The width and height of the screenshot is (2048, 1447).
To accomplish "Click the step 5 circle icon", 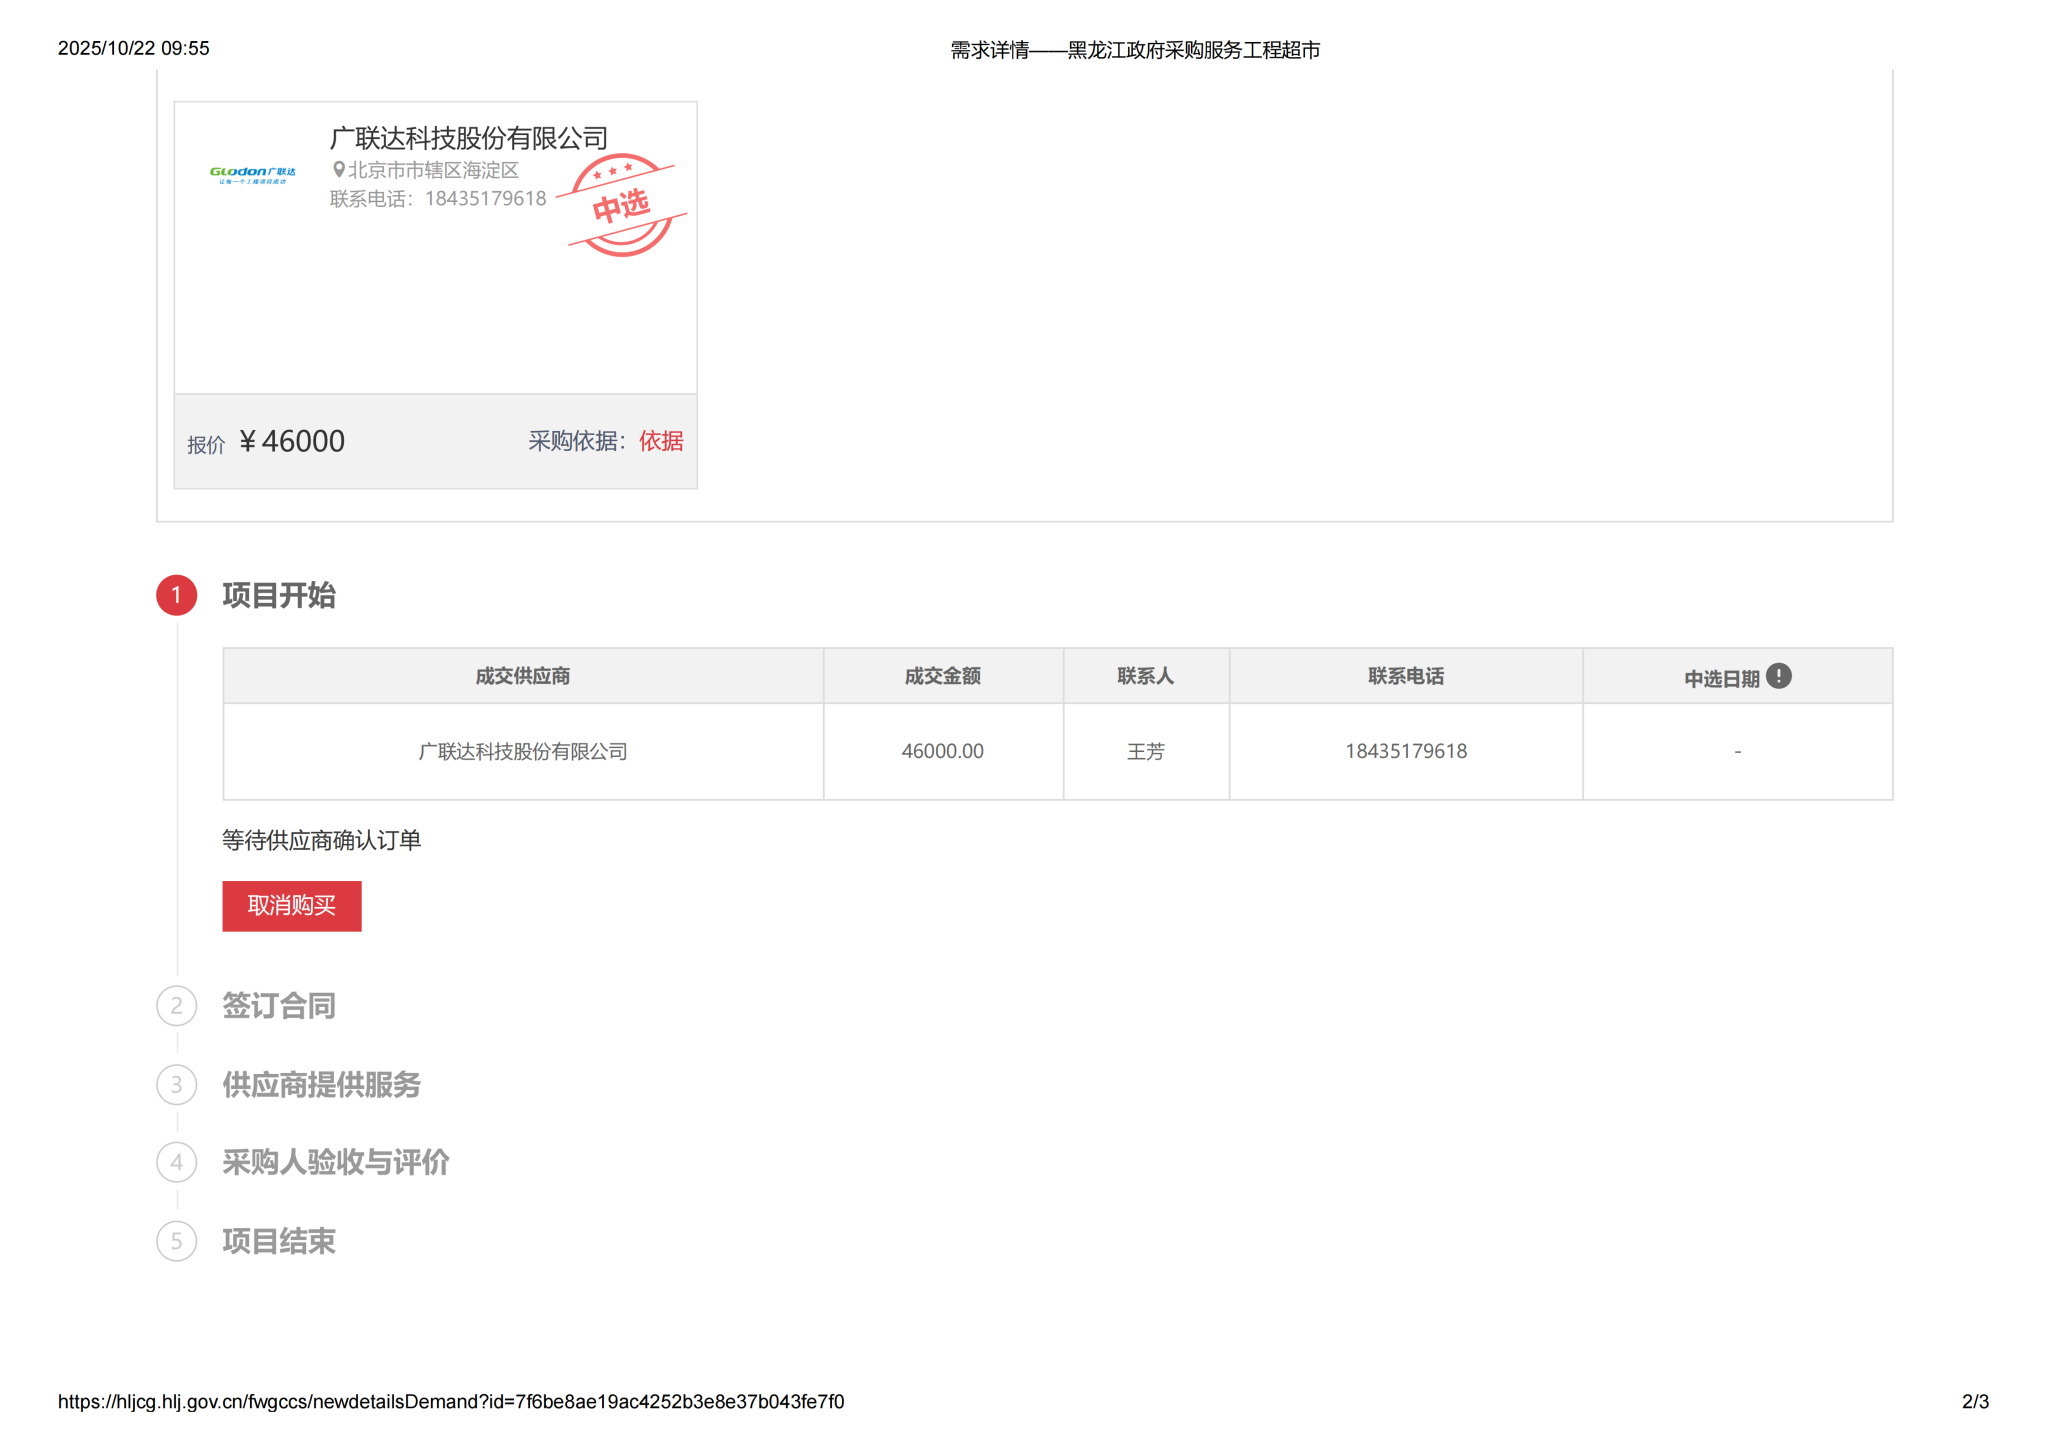I will (x=177, y=1241).
